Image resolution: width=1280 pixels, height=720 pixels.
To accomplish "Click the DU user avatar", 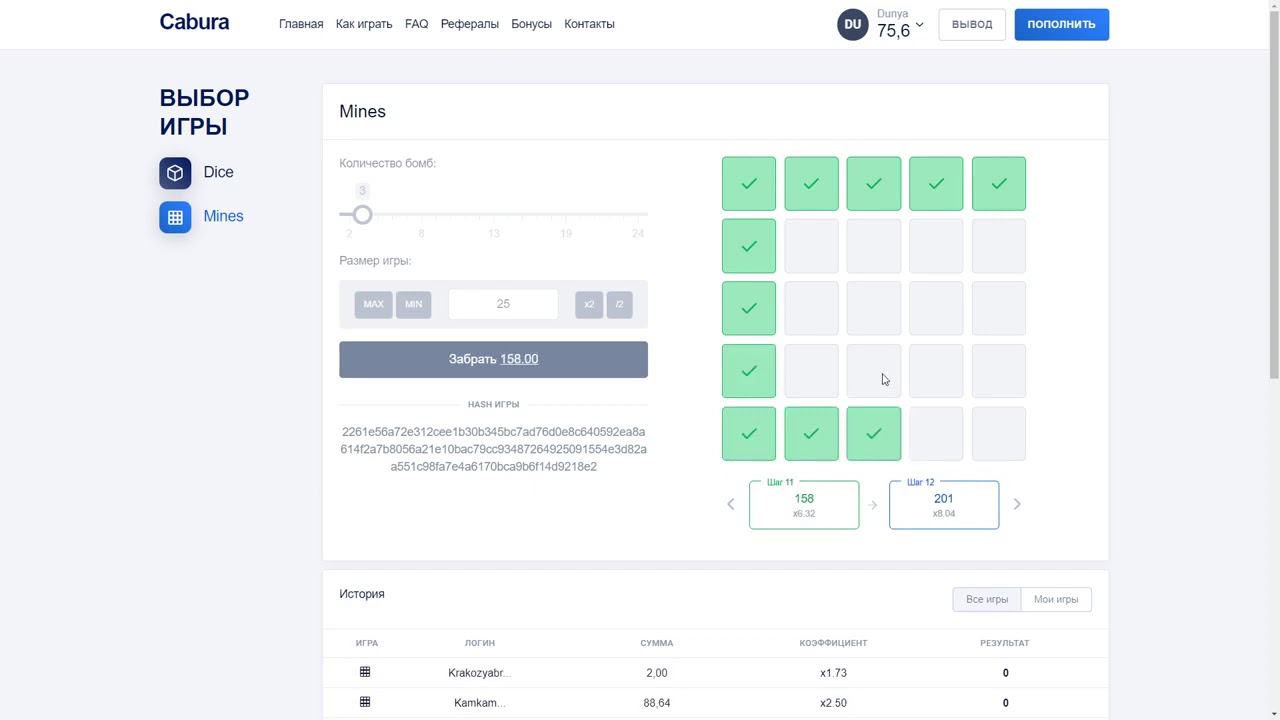I will (x=853, y=24).
